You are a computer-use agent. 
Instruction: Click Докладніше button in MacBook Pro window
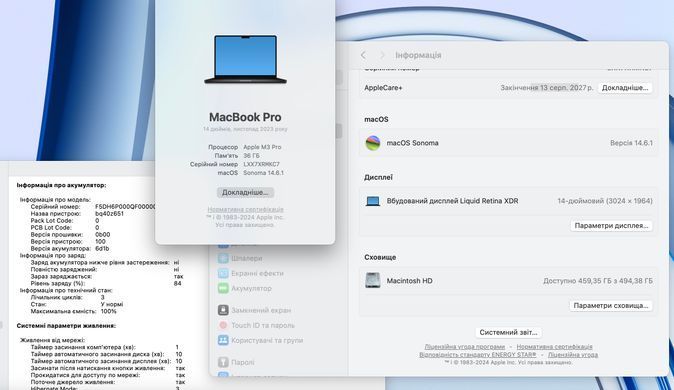pyautogui.click(x=245, y=192)
